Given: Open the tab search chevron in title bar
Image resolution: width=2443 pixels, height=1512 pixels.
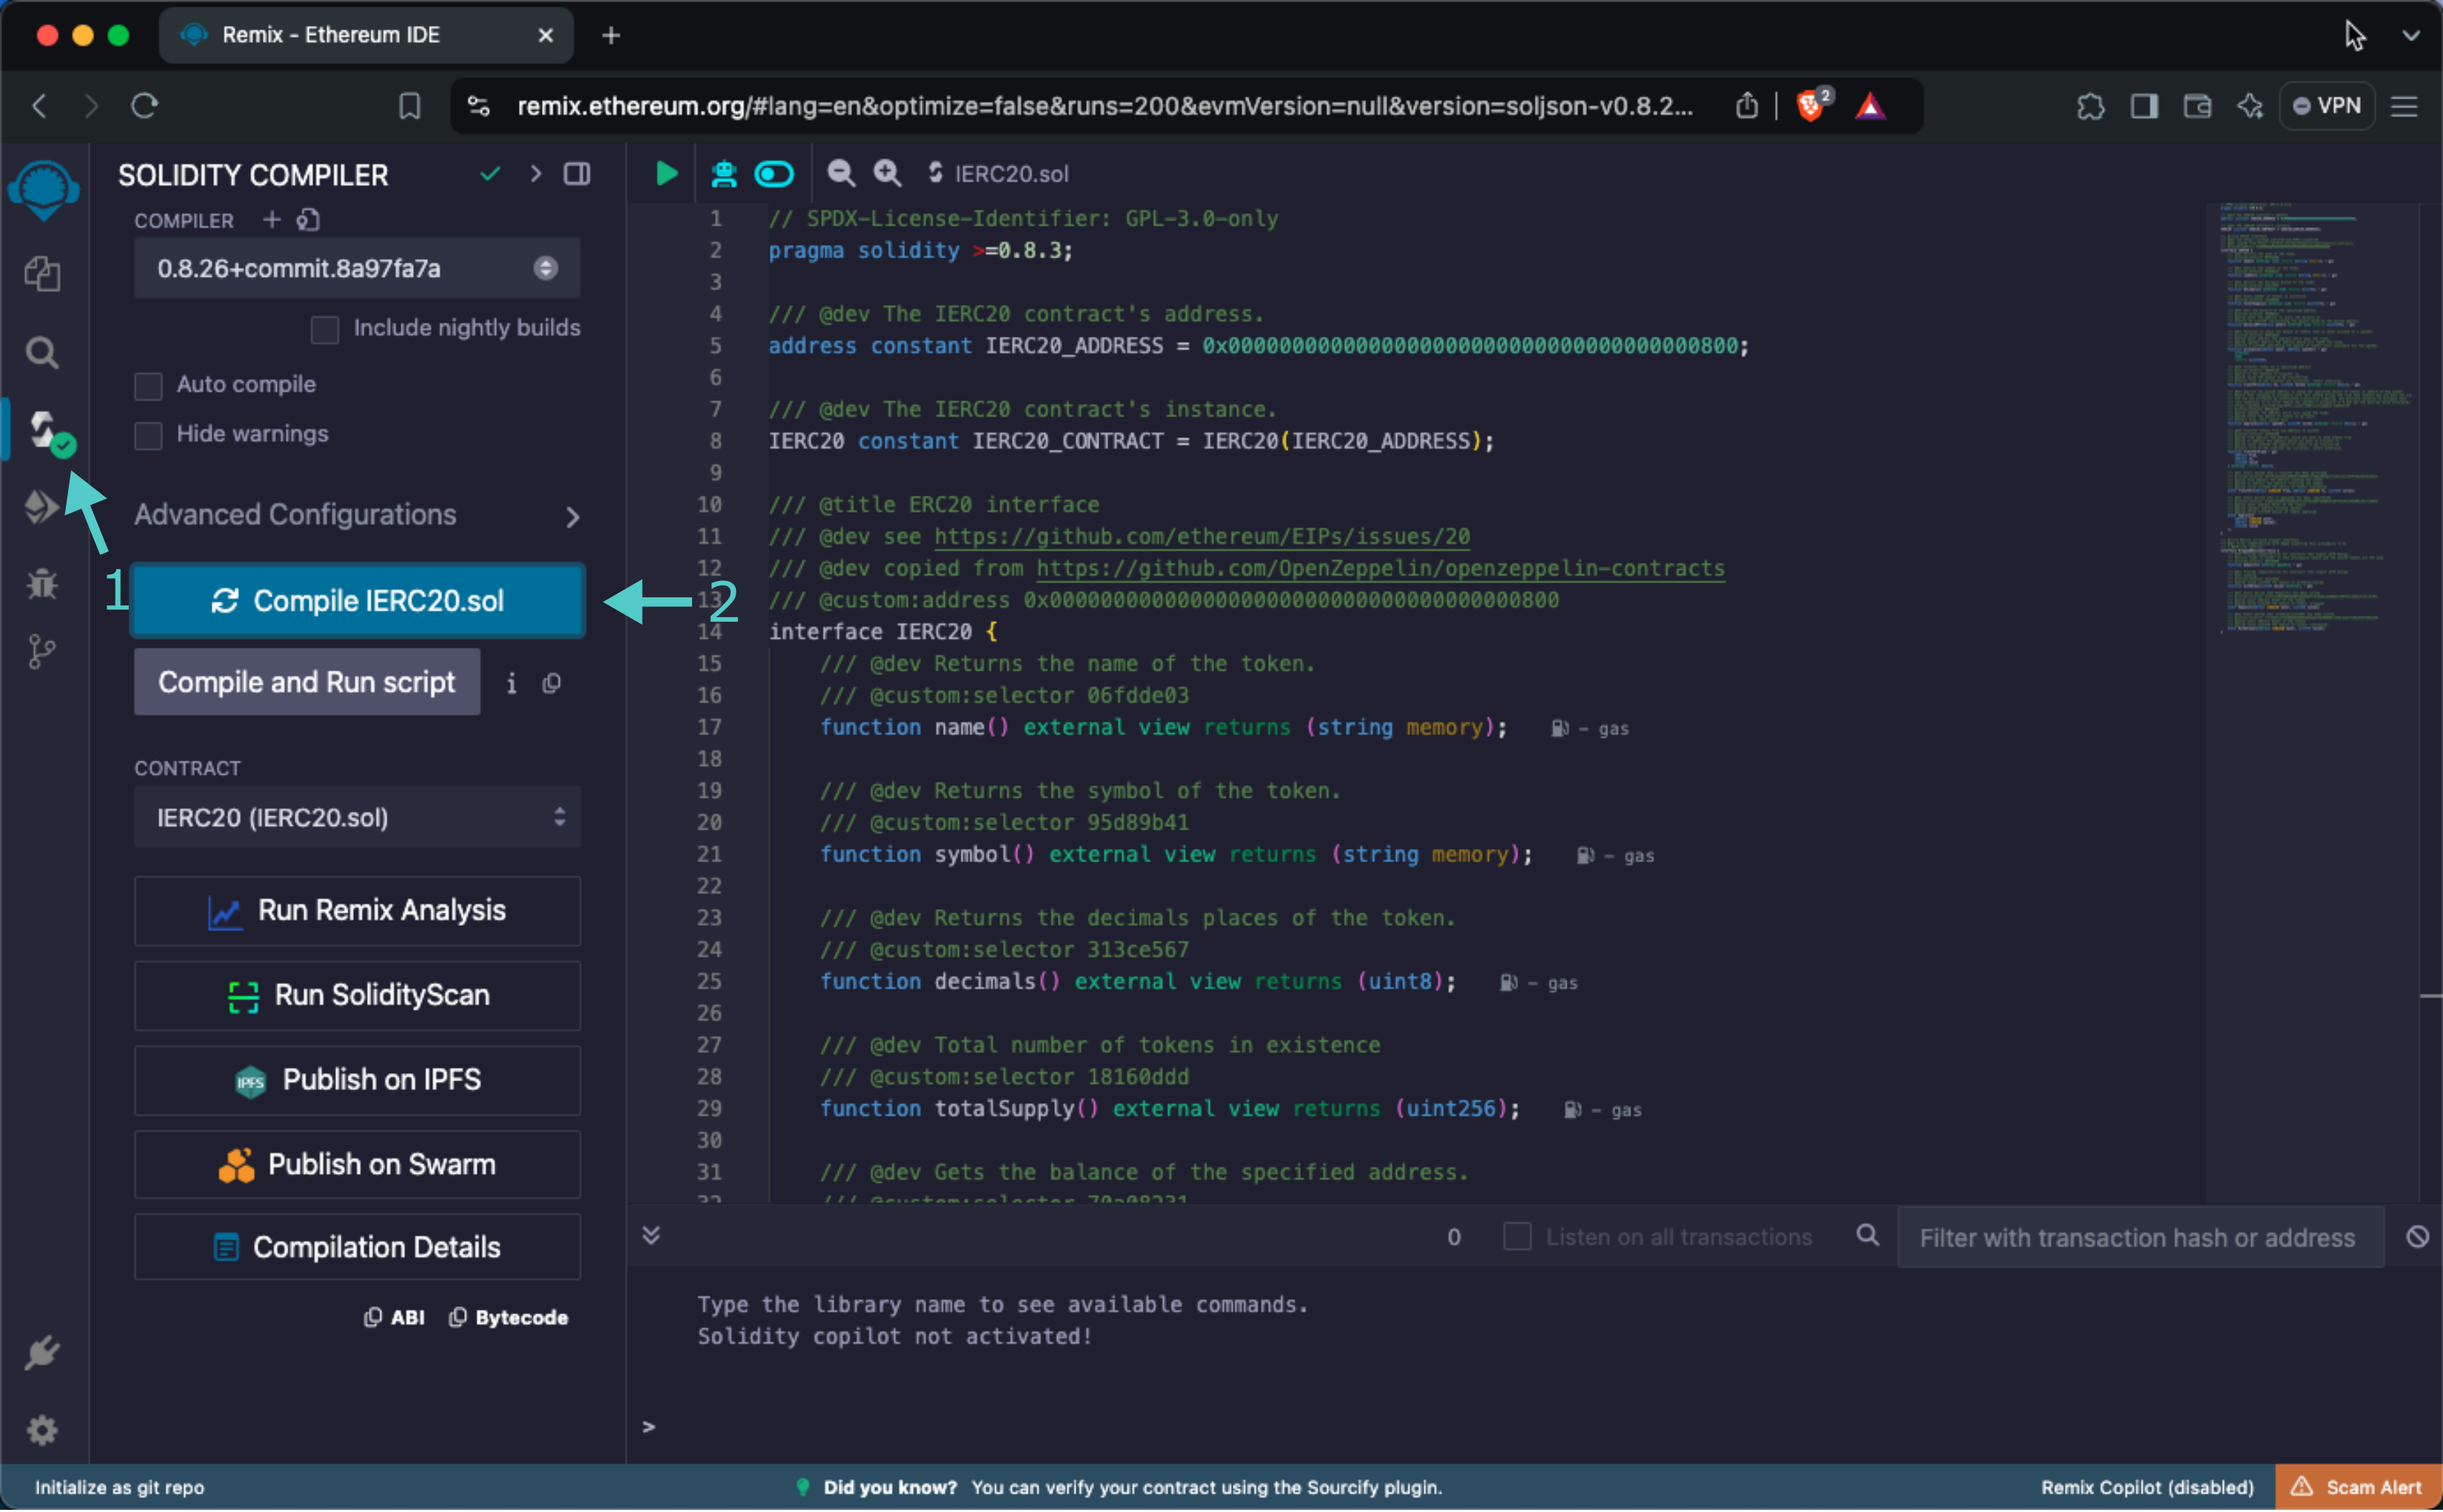Looking at the screenshot, I should coord(2410,36).
